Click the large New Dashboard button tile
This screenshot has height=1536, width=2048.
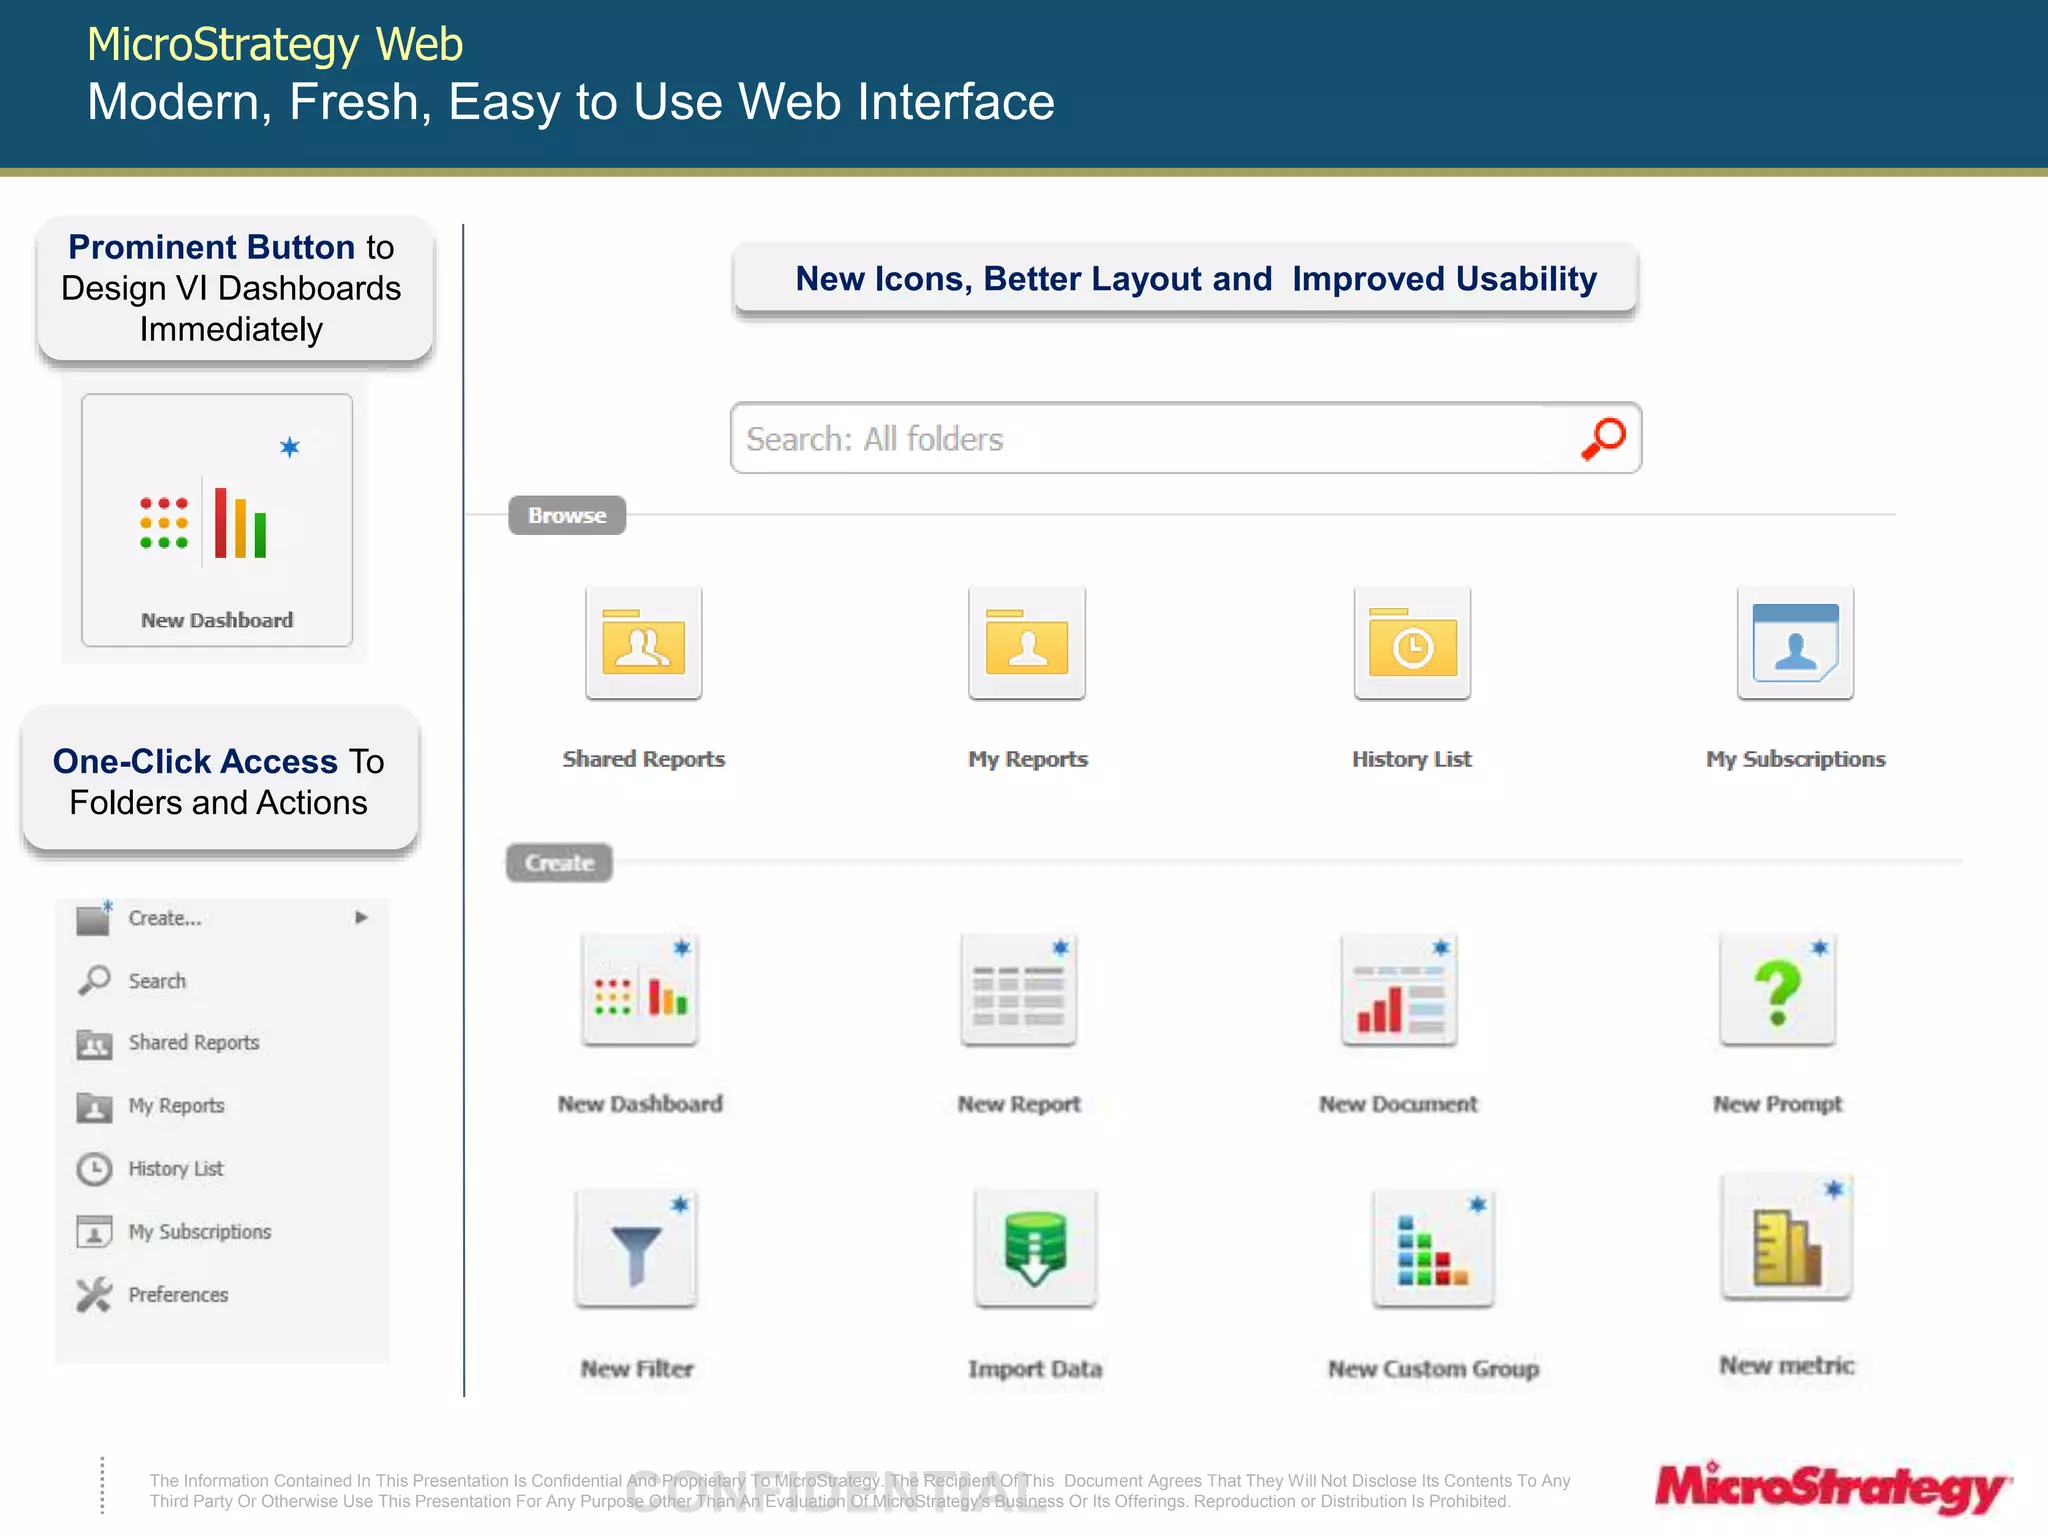click(x=217, y=520)
